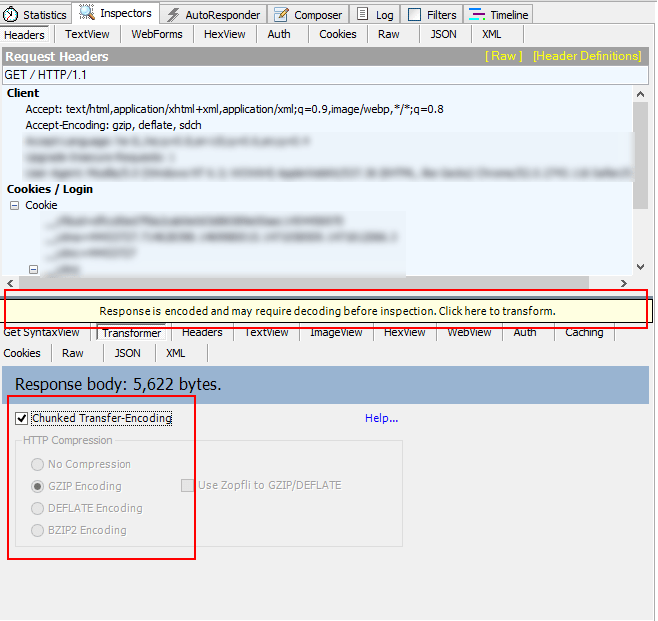Open the request Cookies tab
The image size is (658, 621).
click(x=337, y=34)
